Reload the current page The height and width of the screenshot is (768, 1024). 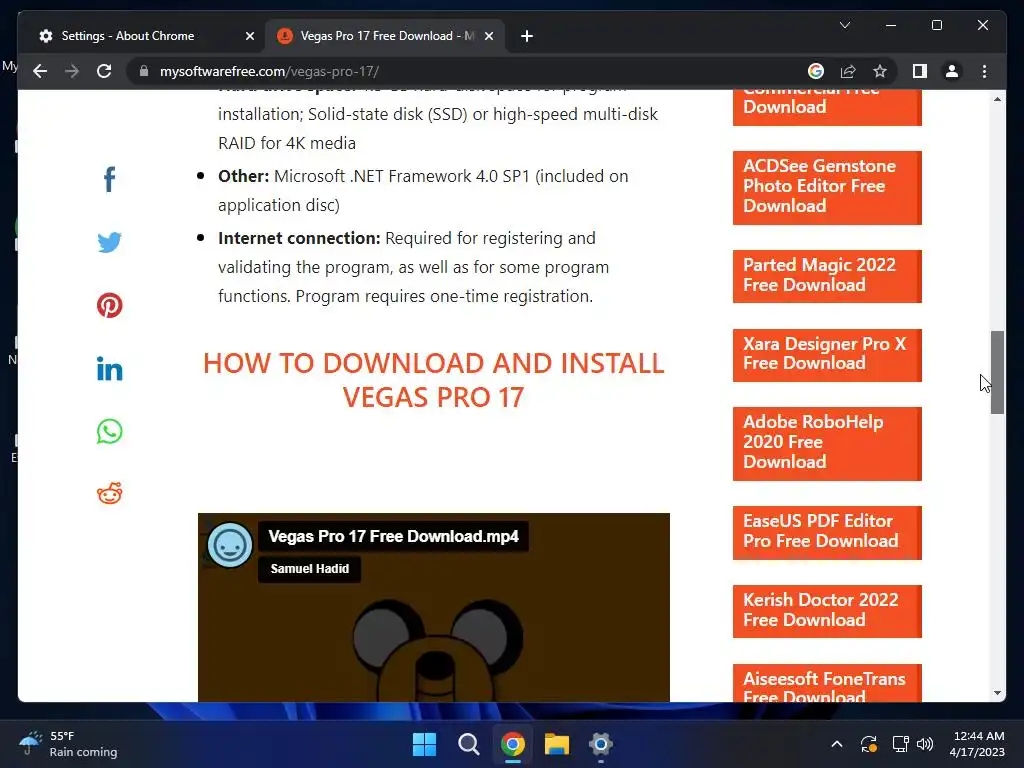pyautogui.click(x=104, y=71)
